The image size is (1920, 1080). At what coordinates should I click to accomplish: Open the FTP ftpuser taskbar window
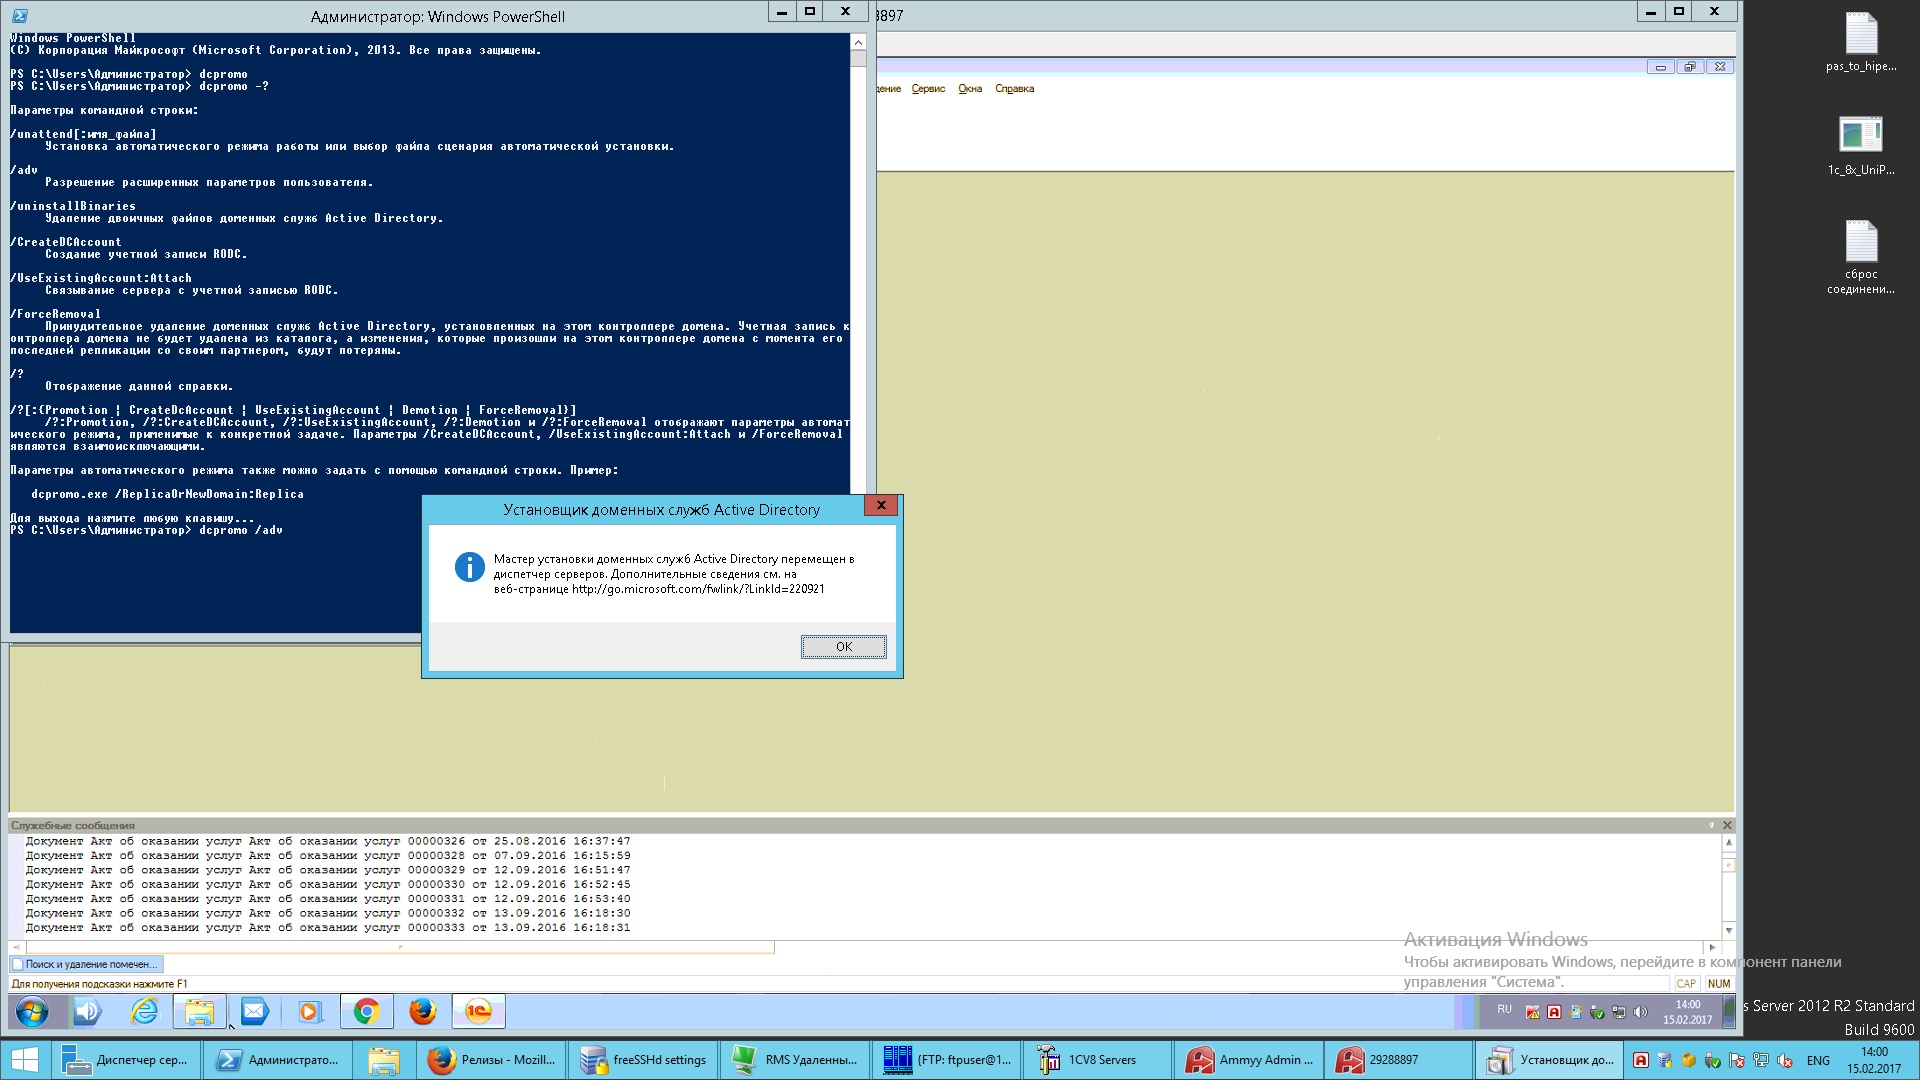[948, 1060]
